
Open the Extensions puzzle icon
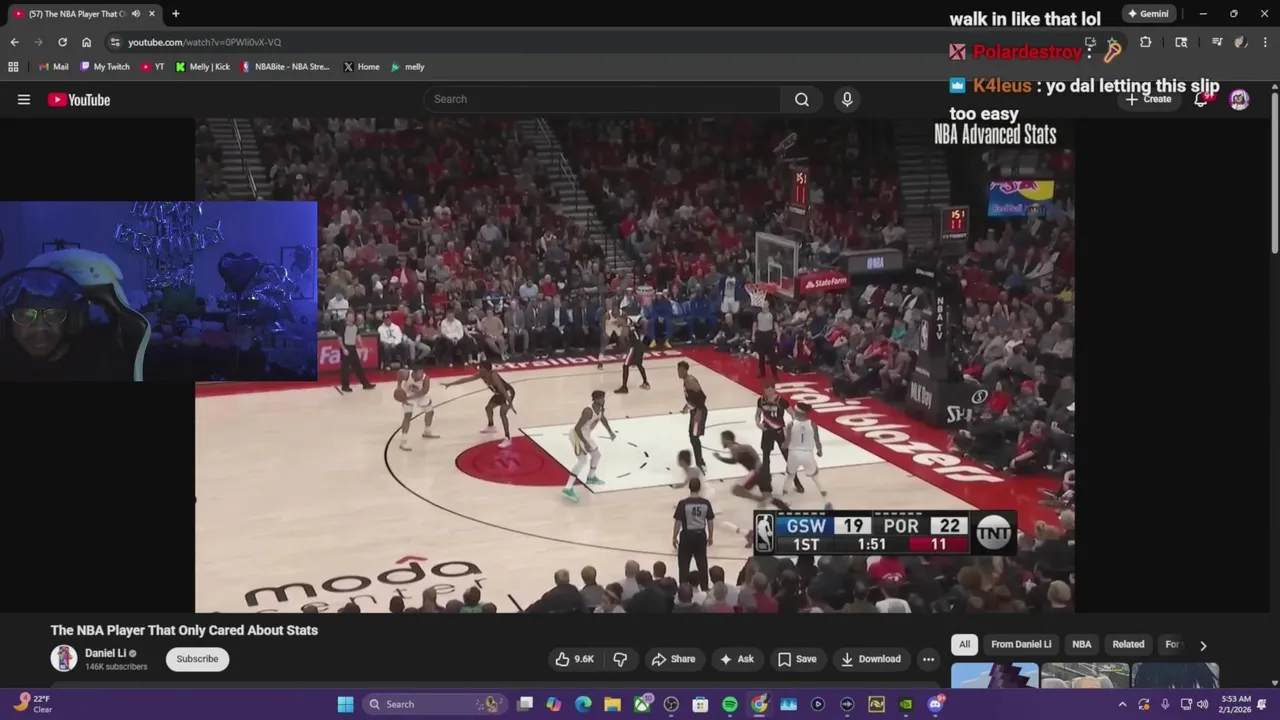click(1146, 42)
